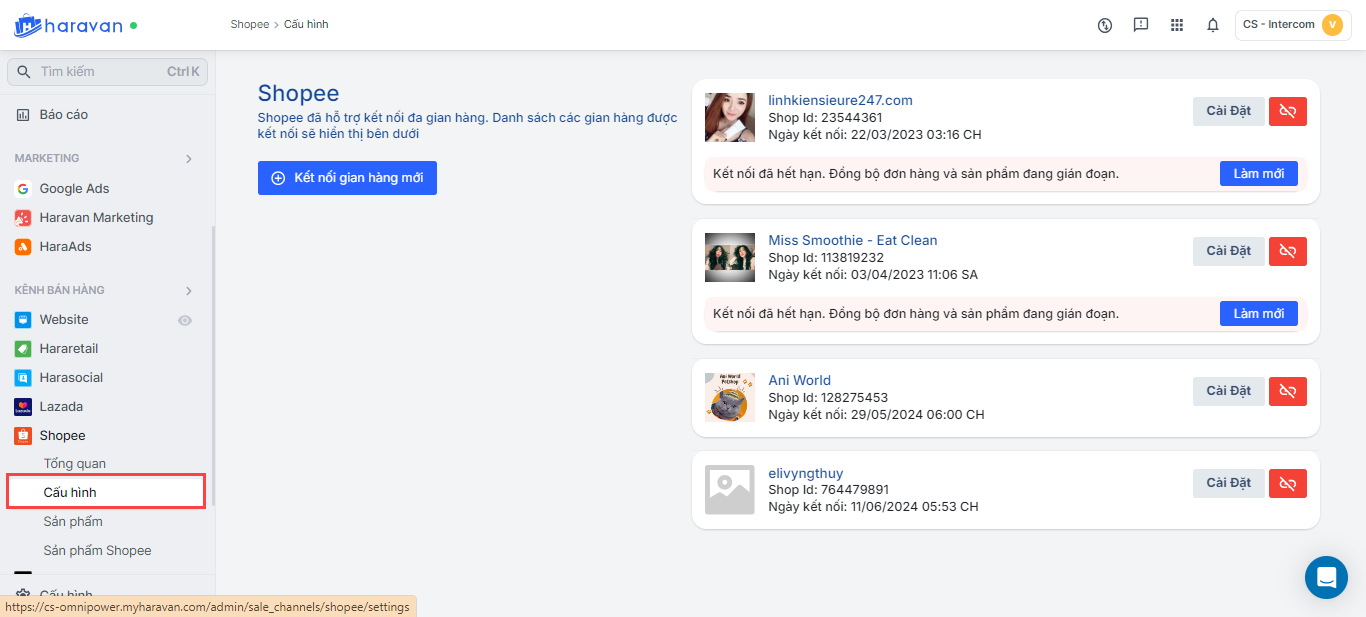Open the CS - Intercom account menu
The width and height of the screenshot is (1366, 617).
[1294, 25]
